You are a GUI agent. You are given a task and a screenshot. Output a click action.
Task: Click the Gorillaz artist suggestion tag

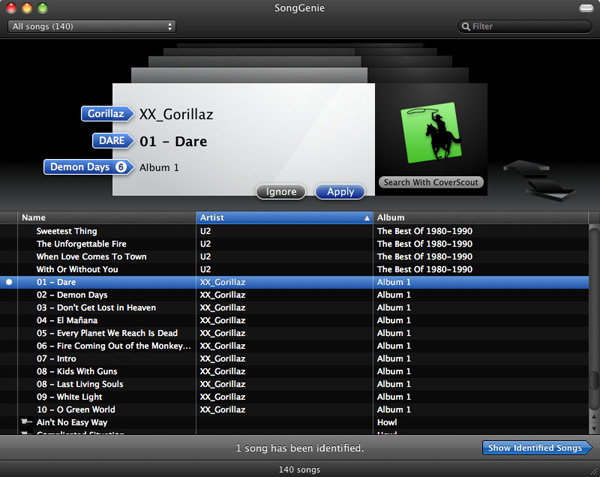point(108,114)
